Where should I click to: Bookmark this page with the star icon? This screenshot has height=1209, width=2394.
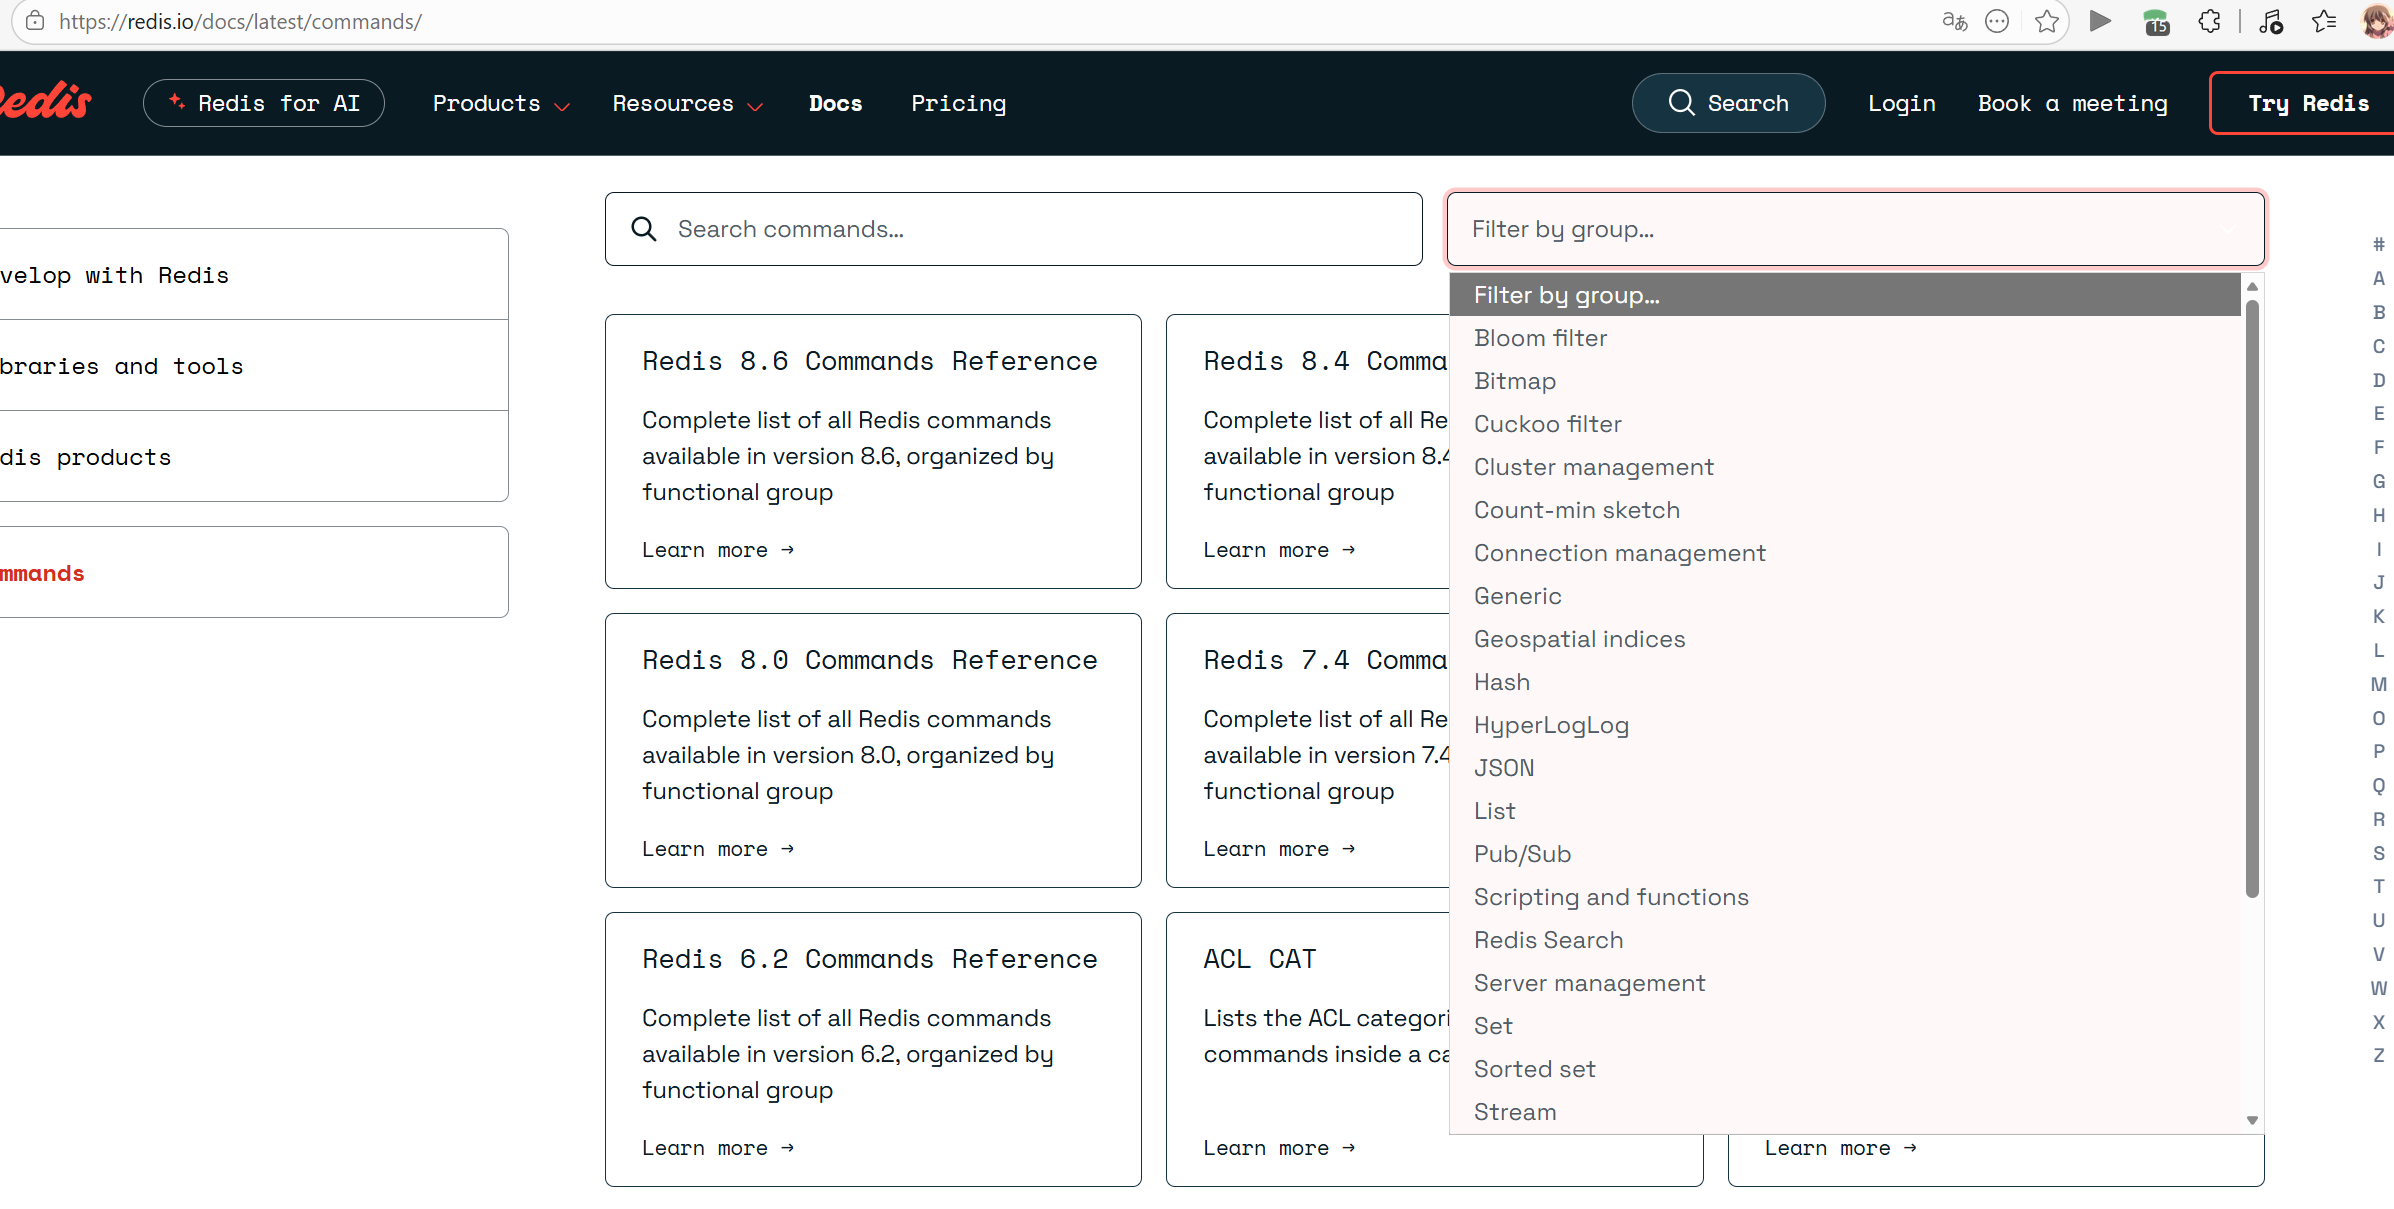pos(2047,21)
